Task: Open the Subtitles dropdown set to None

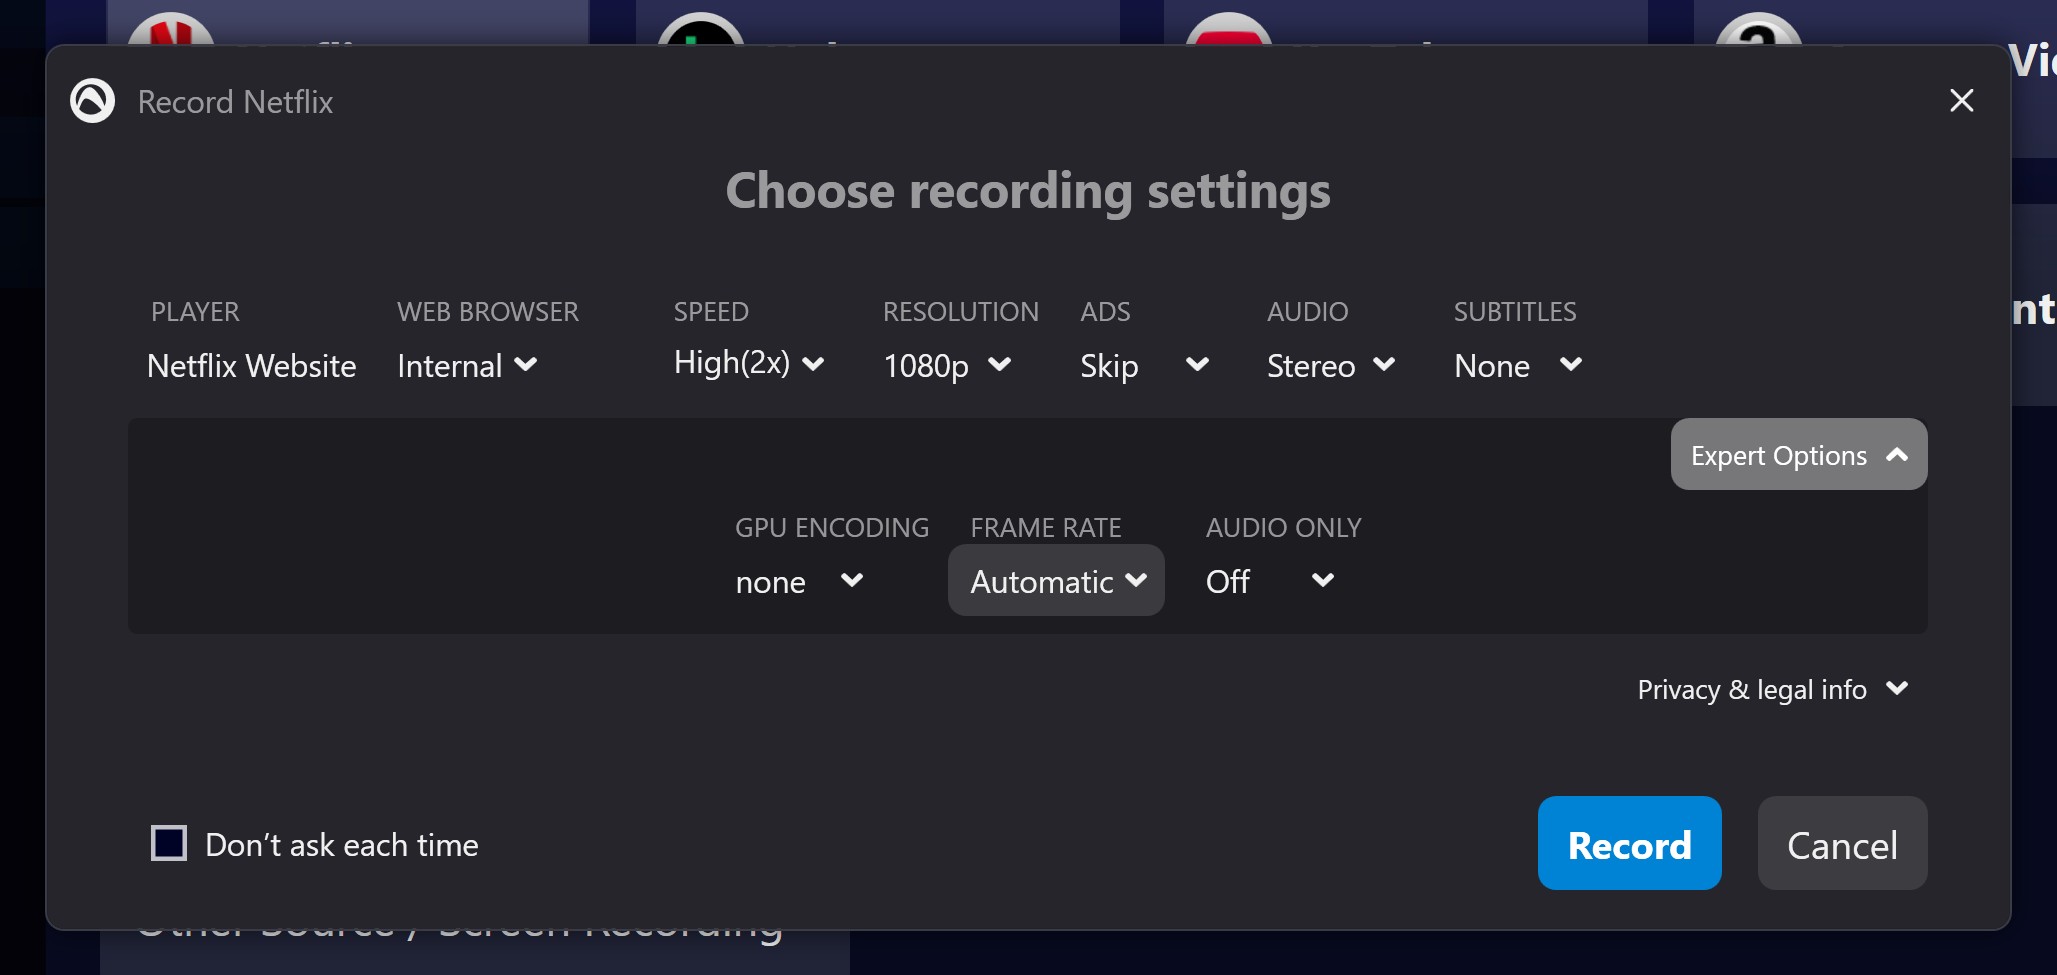Action: [x=1518, y=365]
